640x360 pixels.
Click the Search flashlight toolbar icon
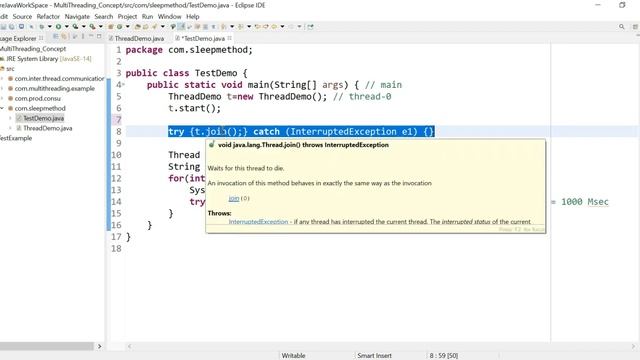pyautogui.click(x=154, y=27)
